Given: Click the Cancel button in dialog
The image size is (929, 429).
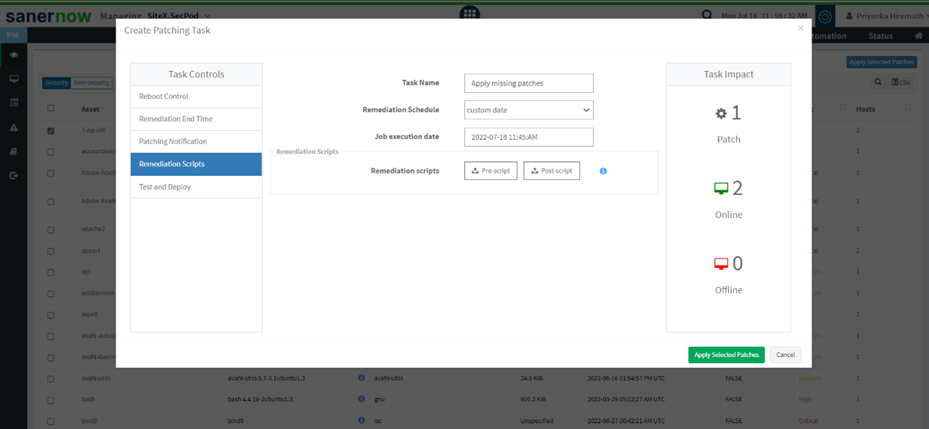Looking at the screenshot, I should 786,355.
